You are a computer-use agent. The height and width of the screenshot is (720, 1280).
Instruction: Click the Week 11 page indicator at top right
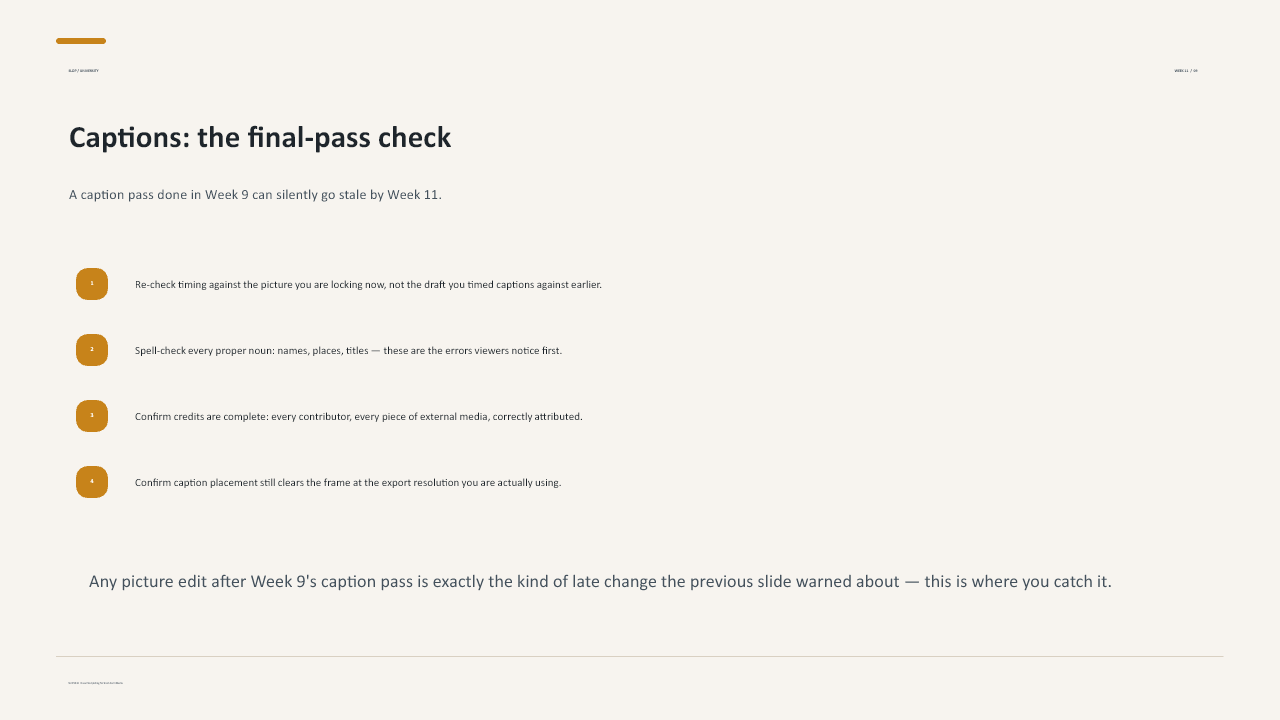click(x=1186, y=71)
